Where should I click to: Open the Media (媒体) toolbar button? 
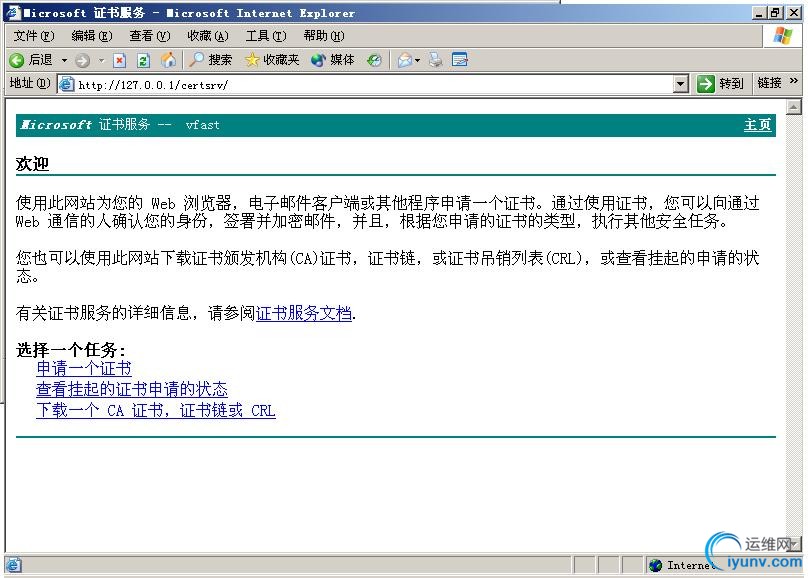333,60
